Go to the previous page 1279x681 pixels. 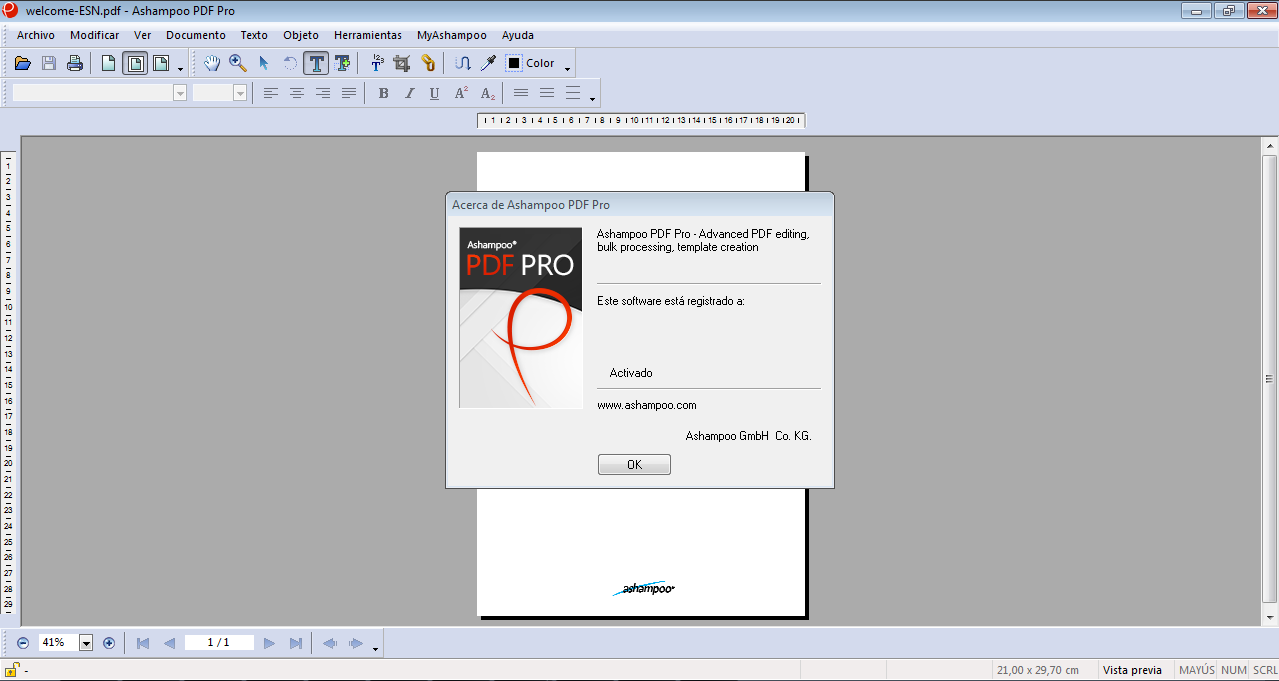[x=169, y=643]
